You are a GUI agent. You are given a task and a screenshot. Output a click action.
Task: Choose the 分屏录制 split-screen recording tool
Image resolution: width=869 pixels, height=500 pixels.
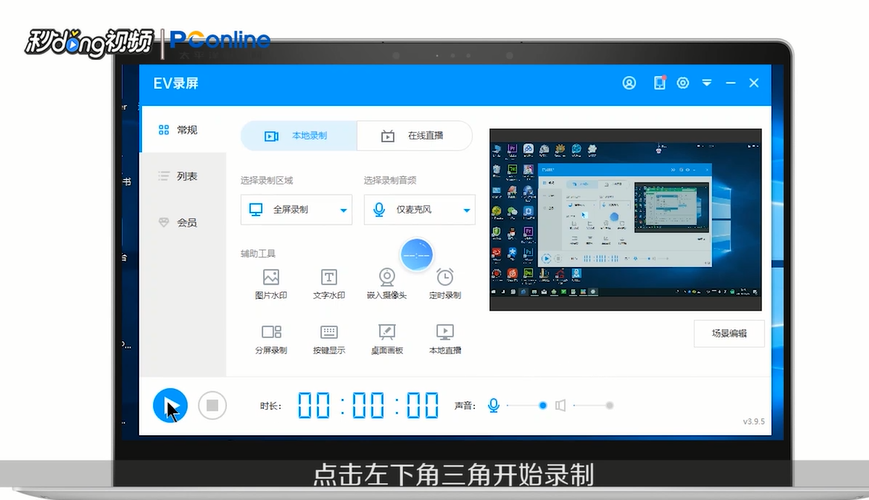(x=271, y=339)
